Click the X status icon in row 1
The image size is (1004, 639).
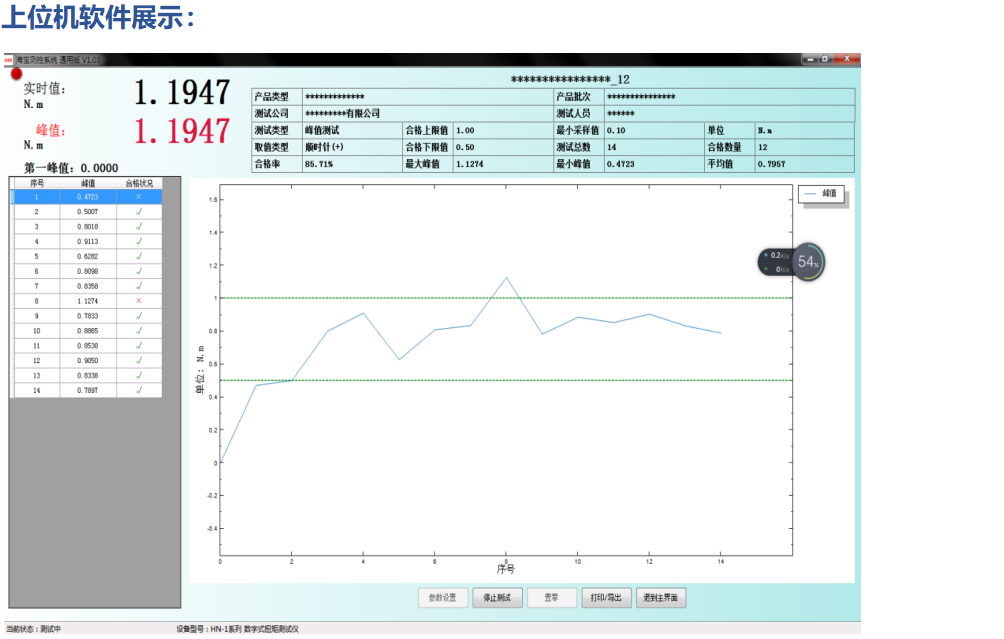(x=139, y=197)
